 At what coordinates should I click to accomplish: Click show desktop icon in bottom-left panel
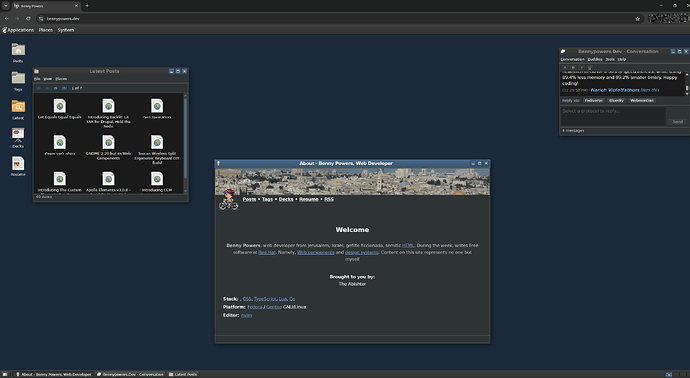[5, 374]
